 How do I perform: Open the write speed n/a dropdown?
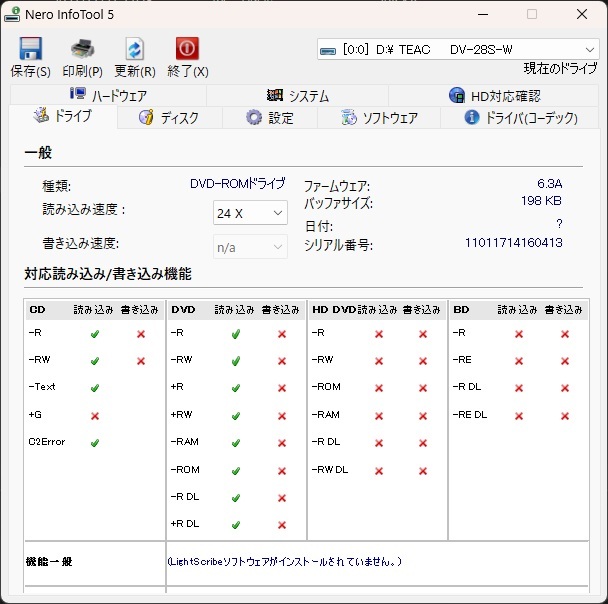point(250,247)
